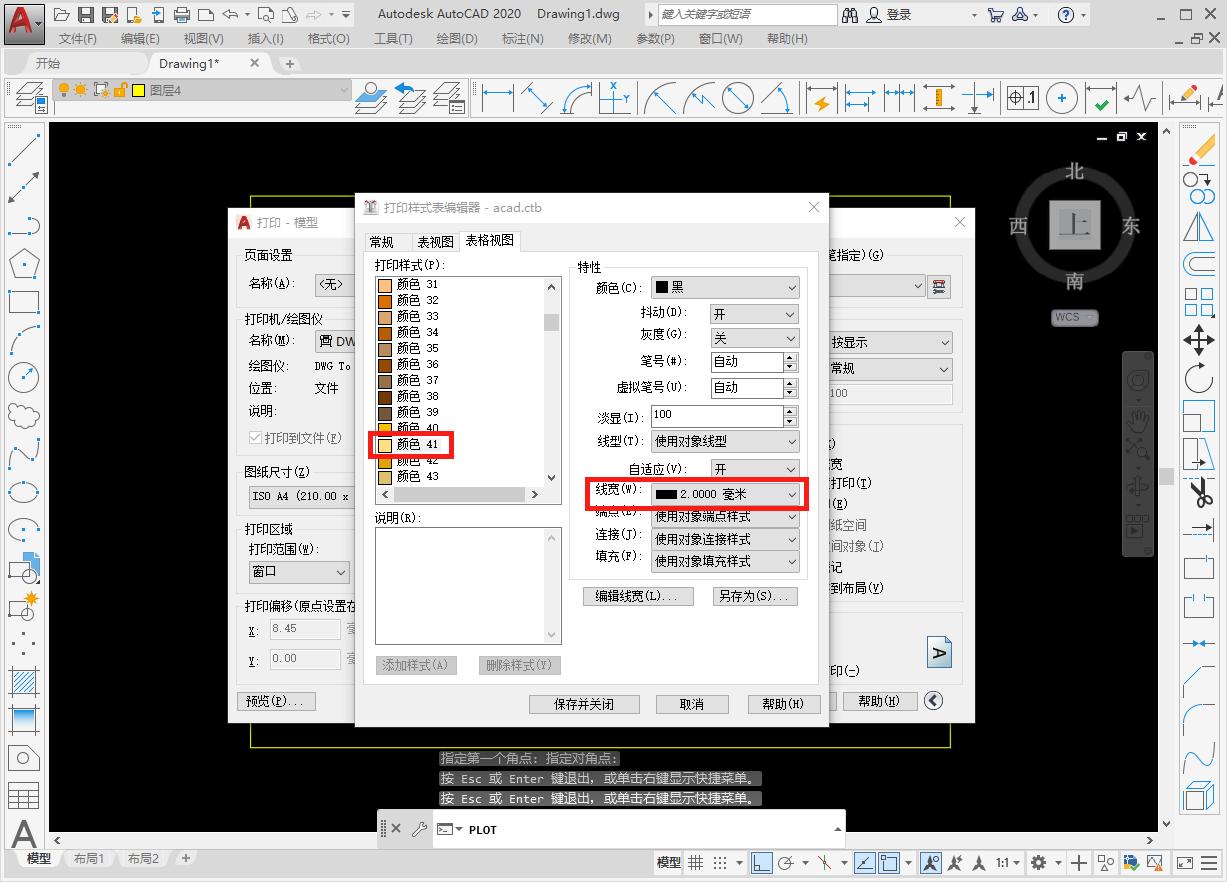Click the 保存并关闭 button
Screen dimensions: 1227x882
click(584, 703)
